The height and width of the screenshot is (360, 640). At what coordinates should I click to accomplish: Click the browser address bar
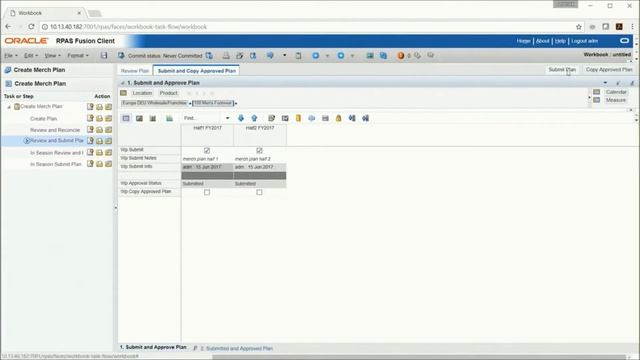pos(306,27)
